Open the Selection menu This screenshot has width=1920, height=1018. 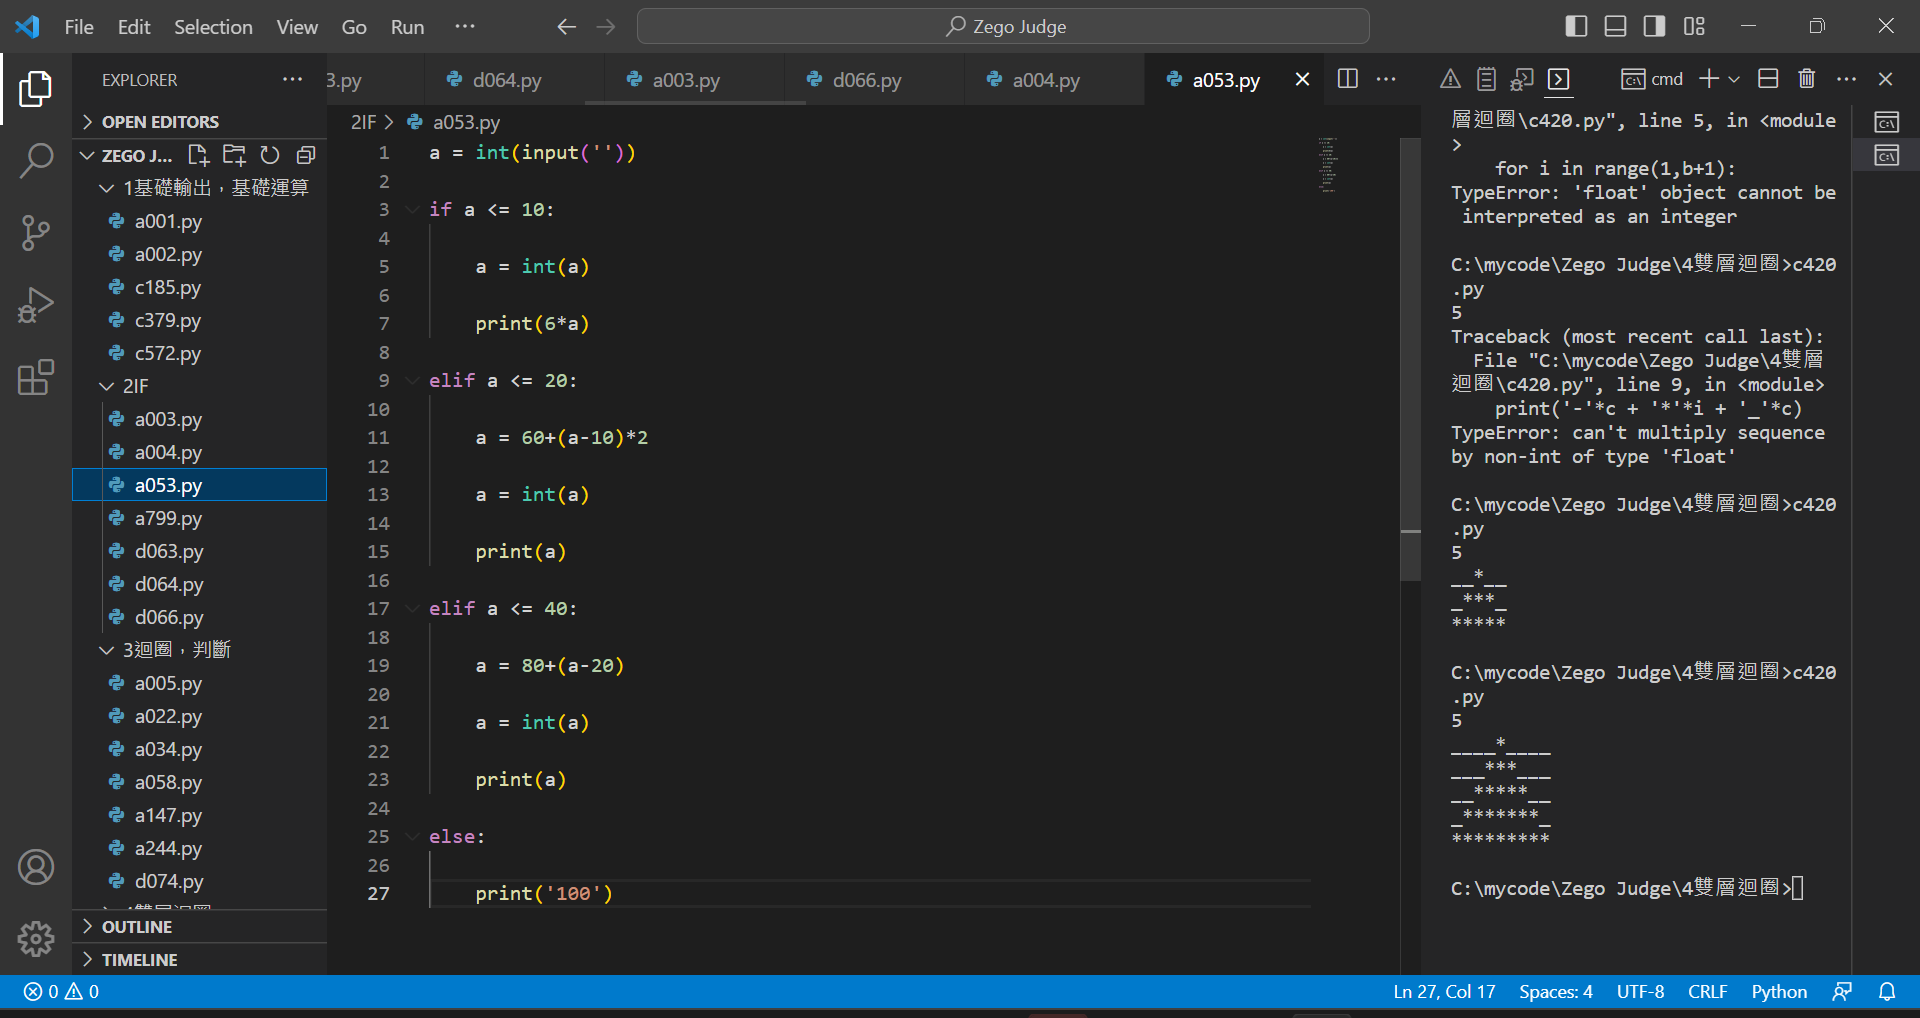click(x=213, y=27)
